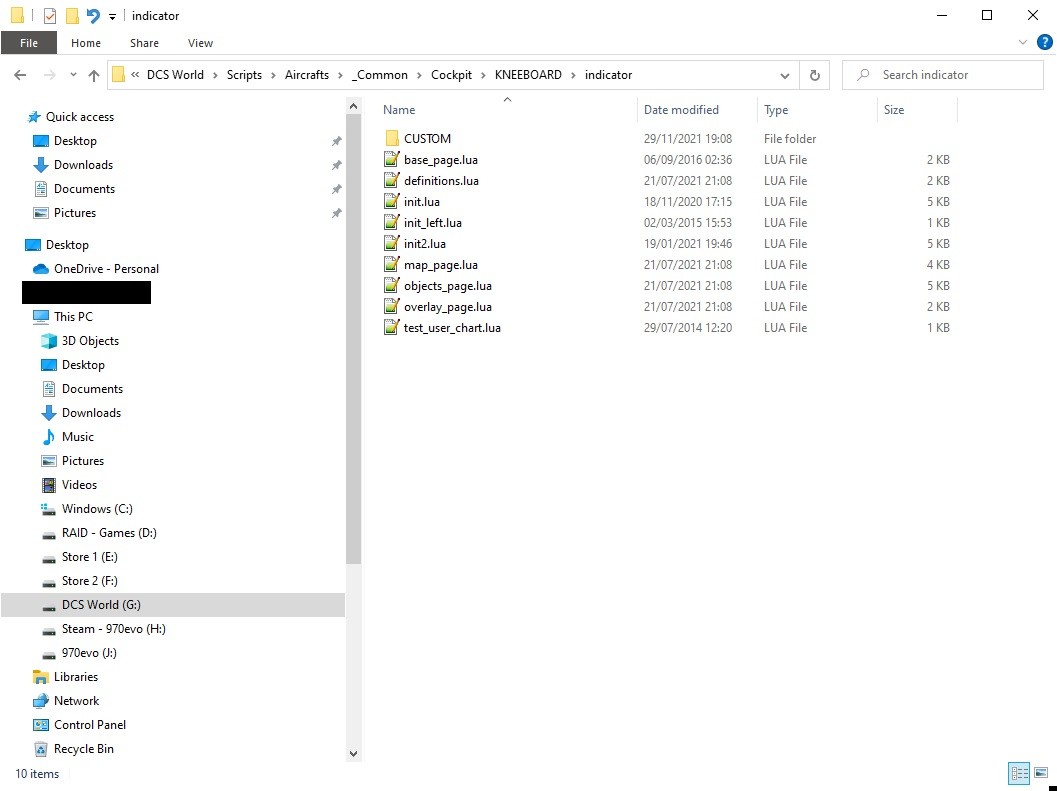Image resolution: width=1057 pixels, height=791 pixels.
Task: Open the Quick Access Toolbar customize arrow
Action: (x=113, y=16)
